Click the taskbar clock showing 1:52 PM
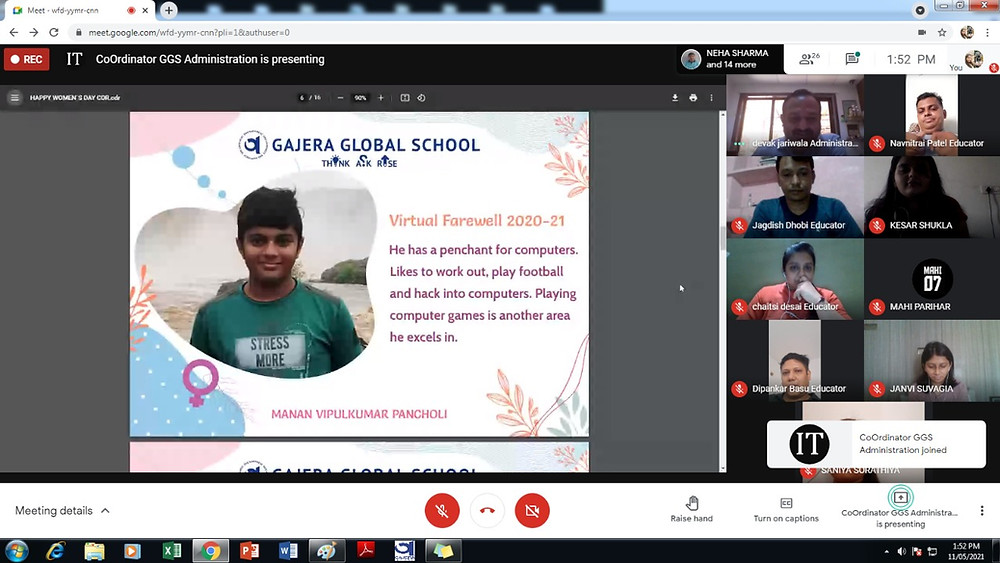Screen dimensions: 1000x563 (x=966, y=551)
